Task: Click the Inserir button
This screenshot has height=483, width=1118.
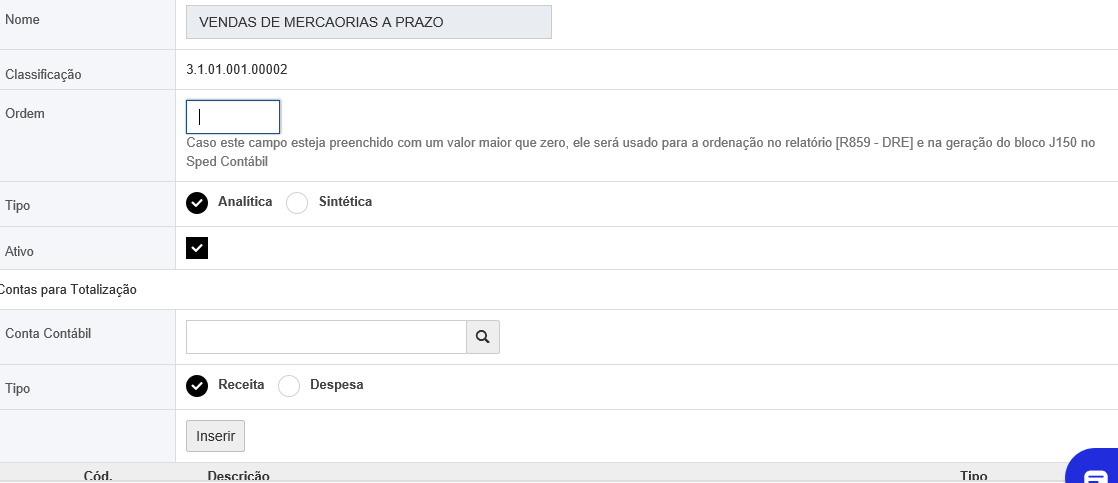Action: [215, 436]
